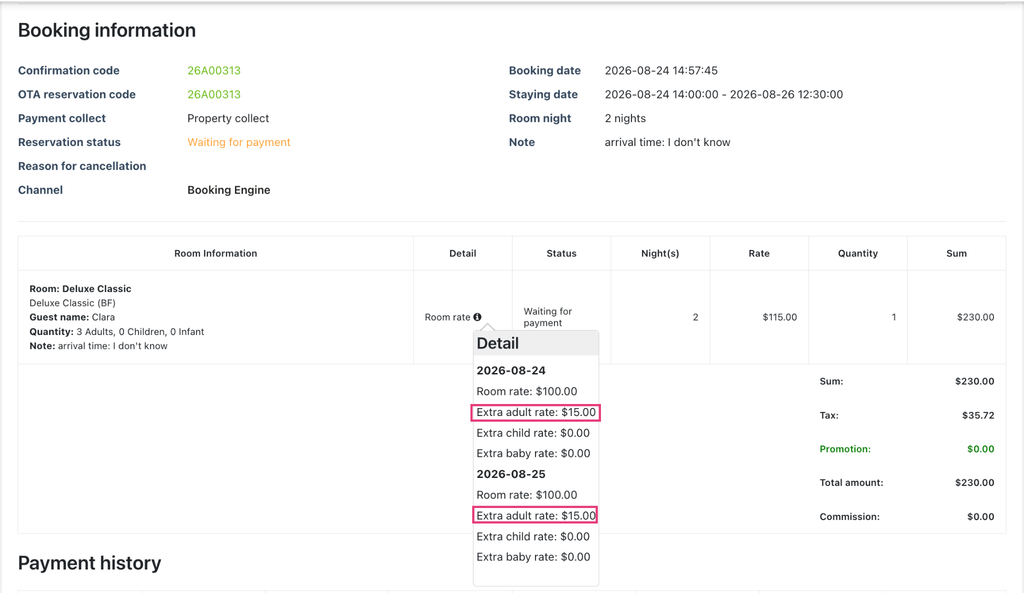Screen dimensions: 1024x593
Task: Click the Rate column header
Action: point(759,253)
